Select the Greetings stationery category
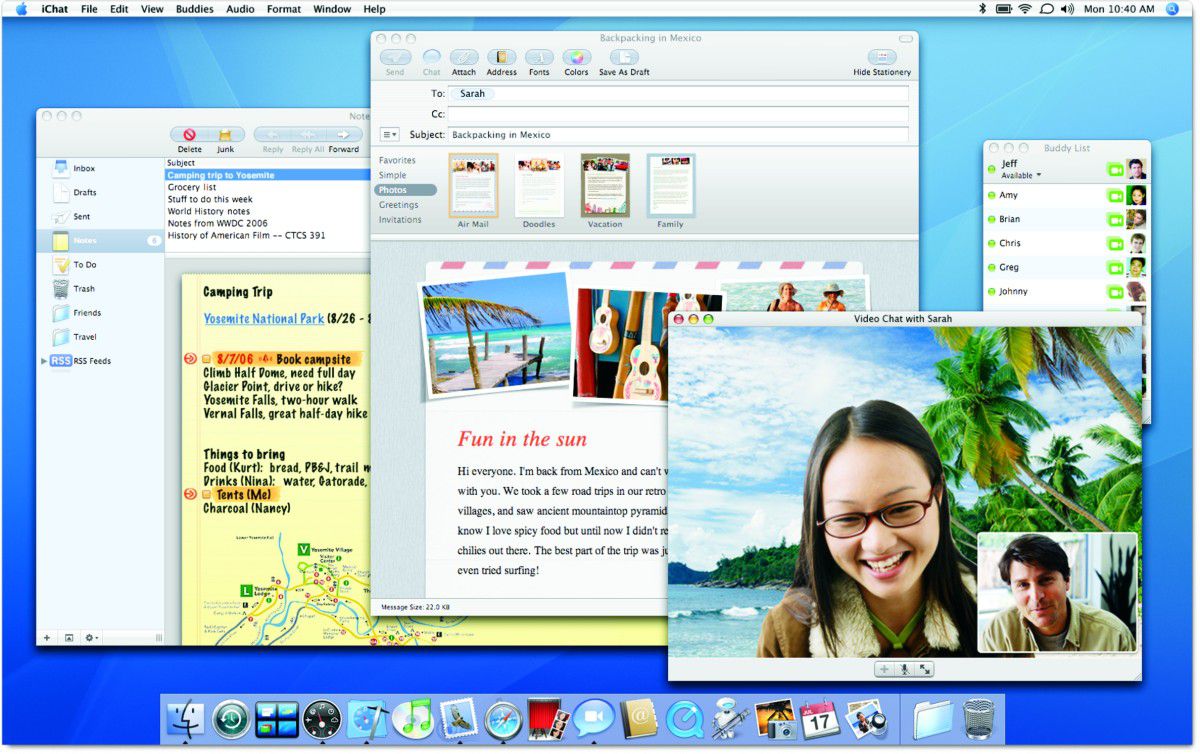The width and height of the screenshot is (1200, 754). pos(399,205)
